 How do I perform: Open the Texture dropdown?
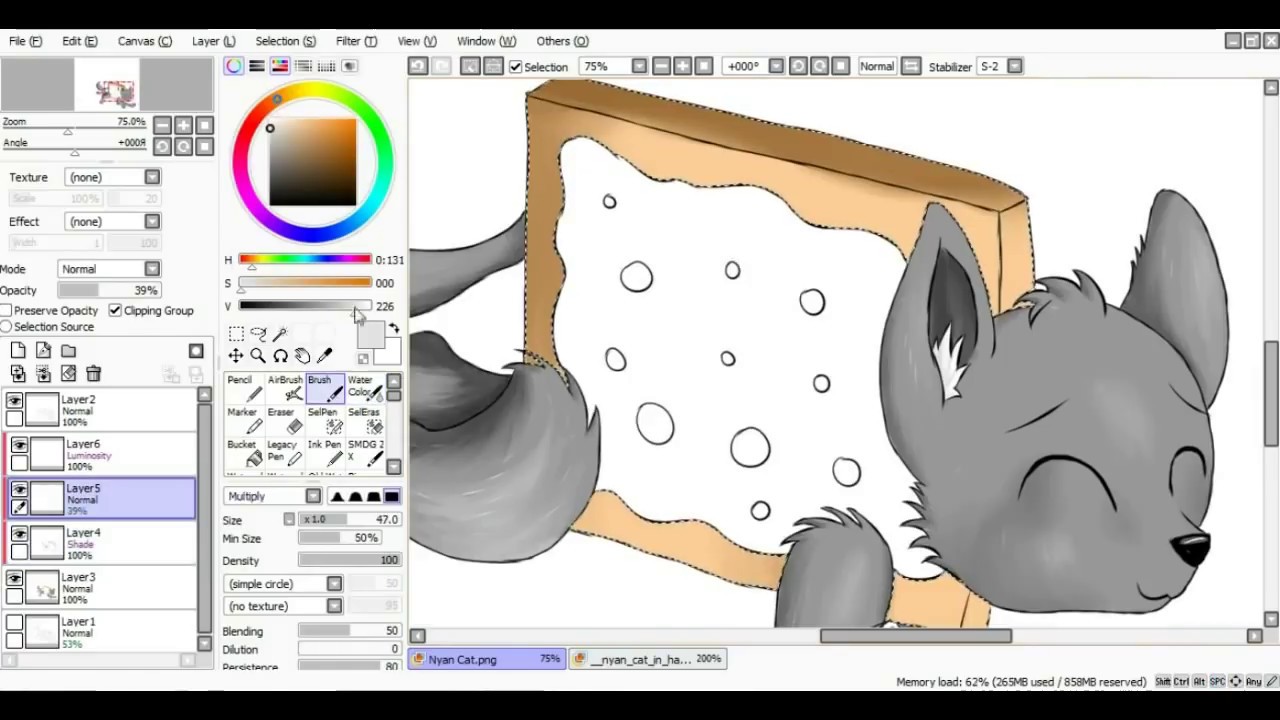112,177
